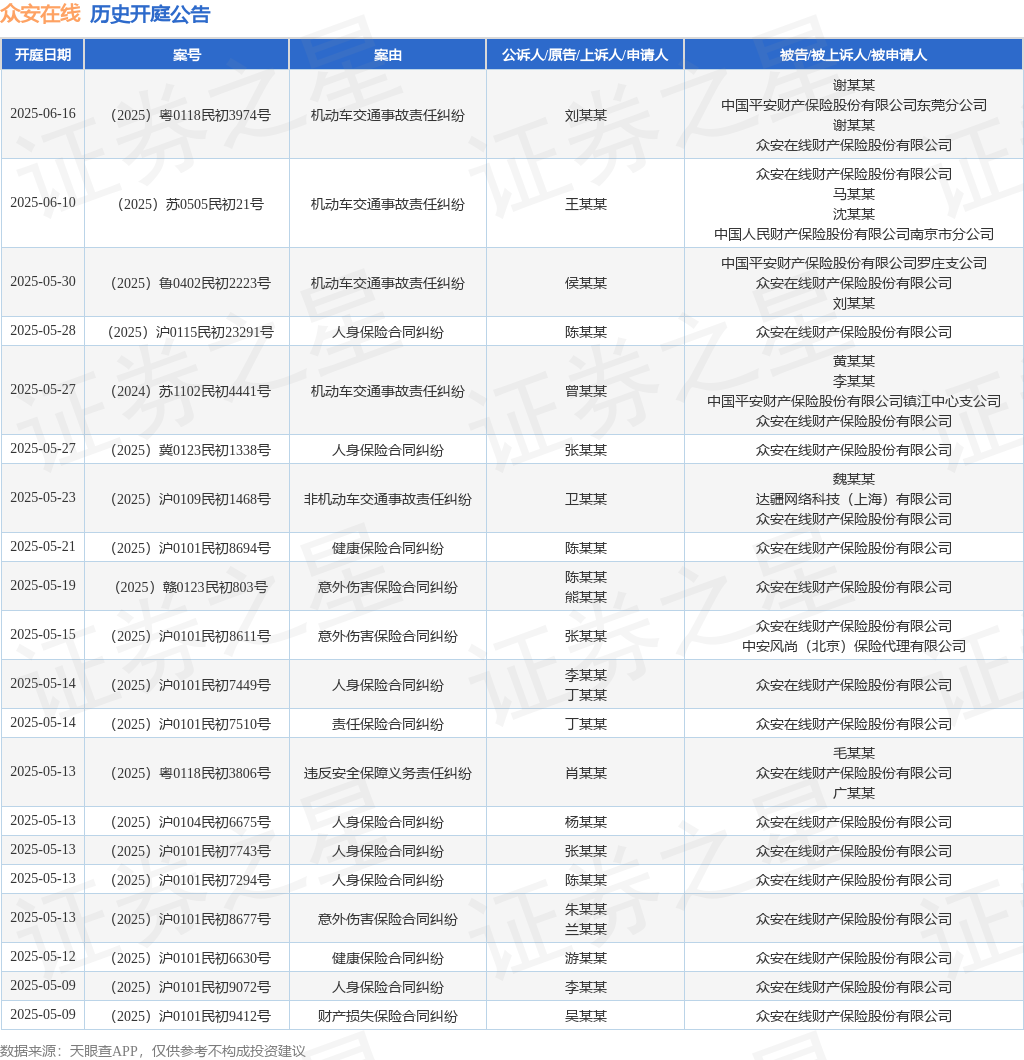
Task: Click the date 2025-05-28
Action: point(43,331)
